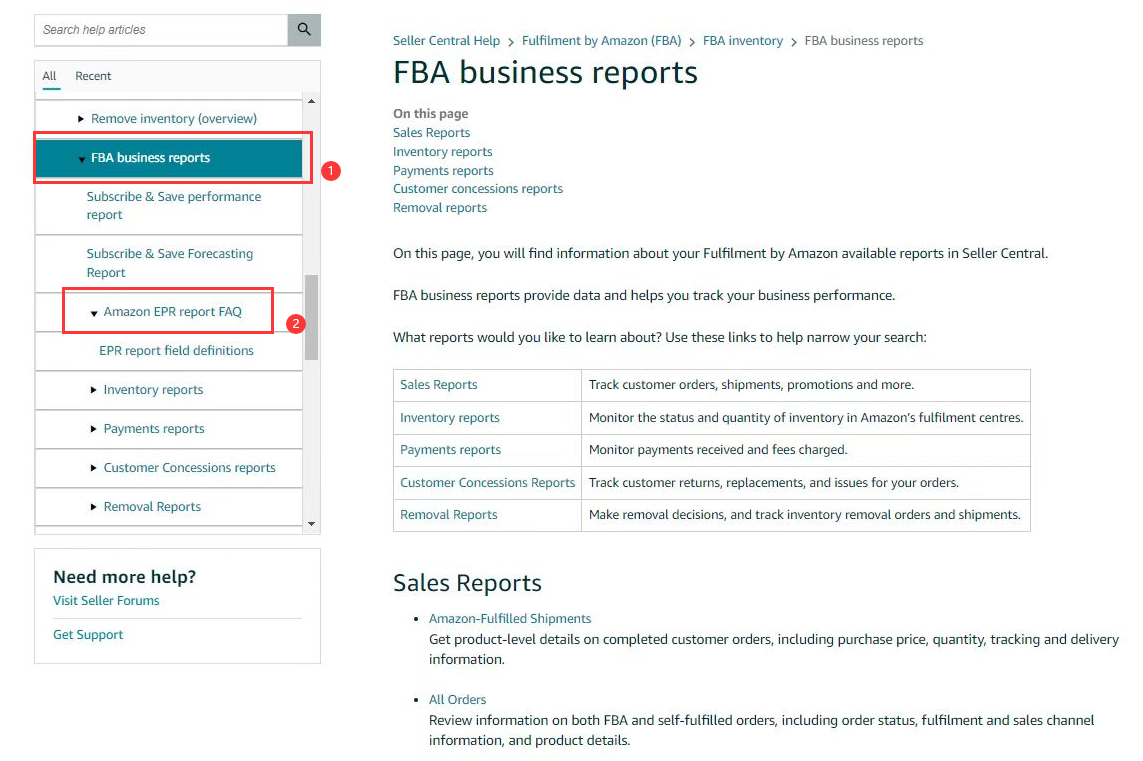Click sidebar scrollbar up arrow
The height and width of the screenshot is (761, 1143).
(x=311, y=101)
